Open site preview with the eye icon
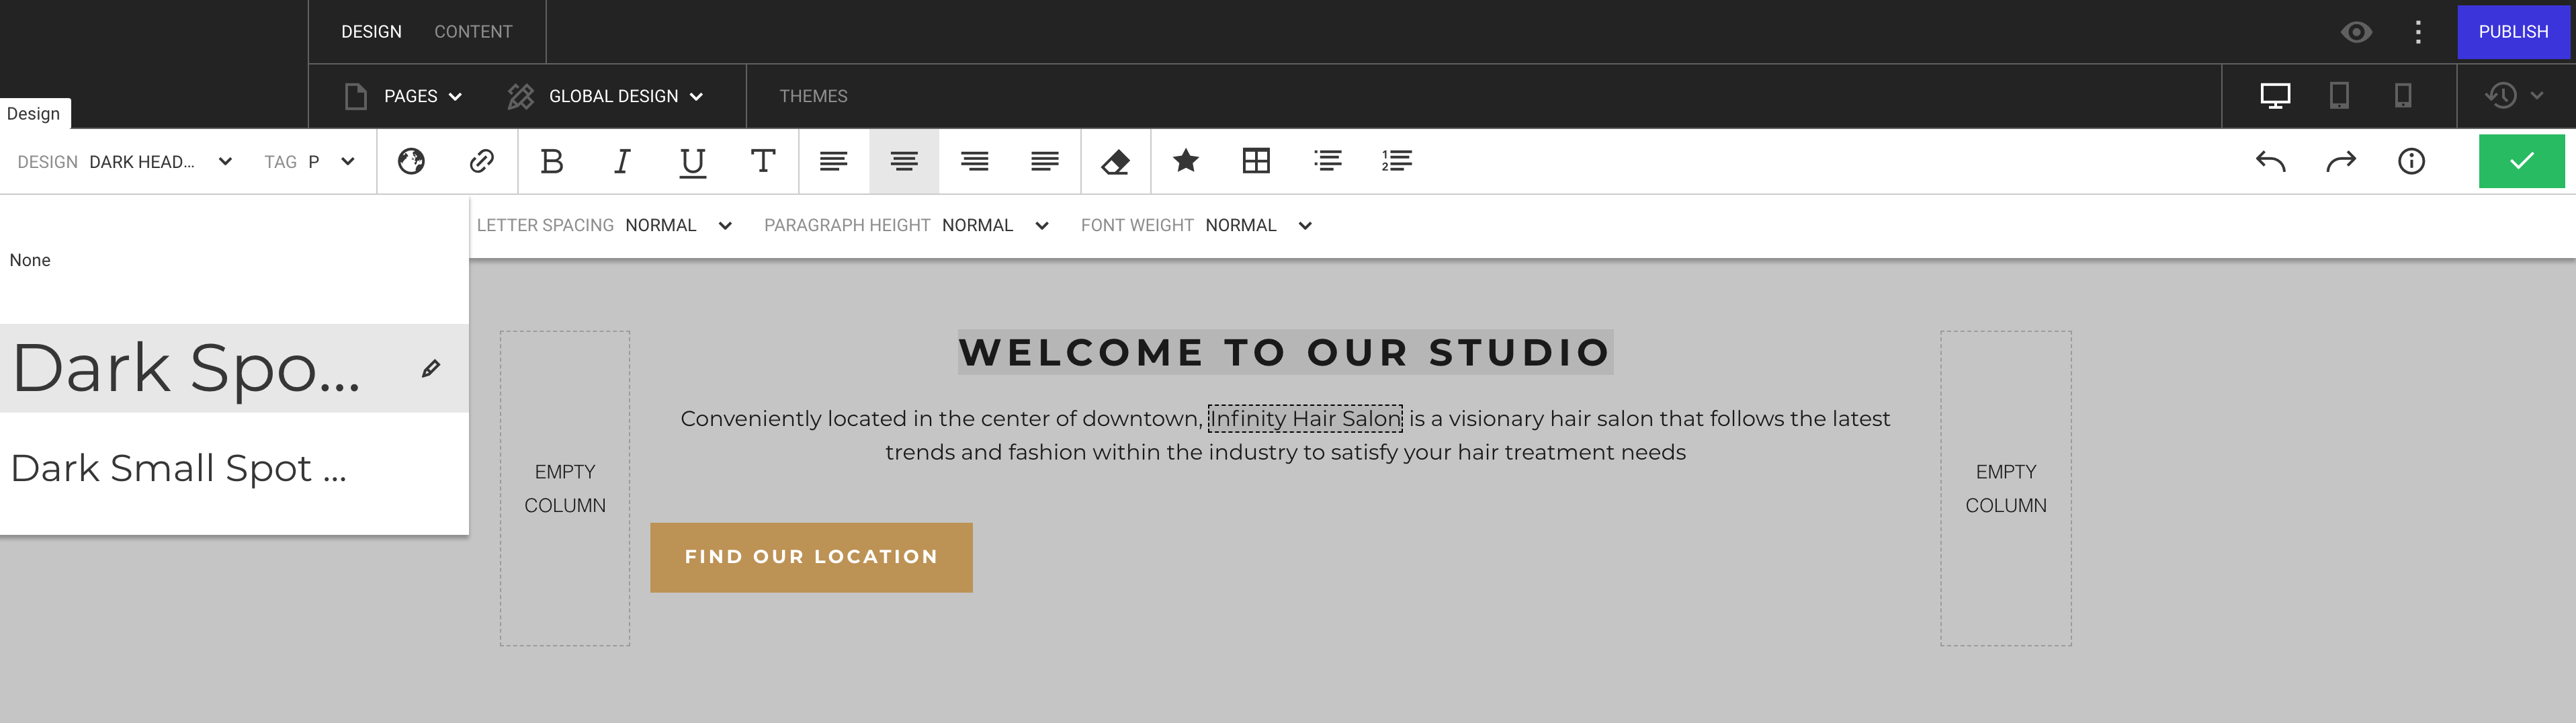 point(2356,31)
